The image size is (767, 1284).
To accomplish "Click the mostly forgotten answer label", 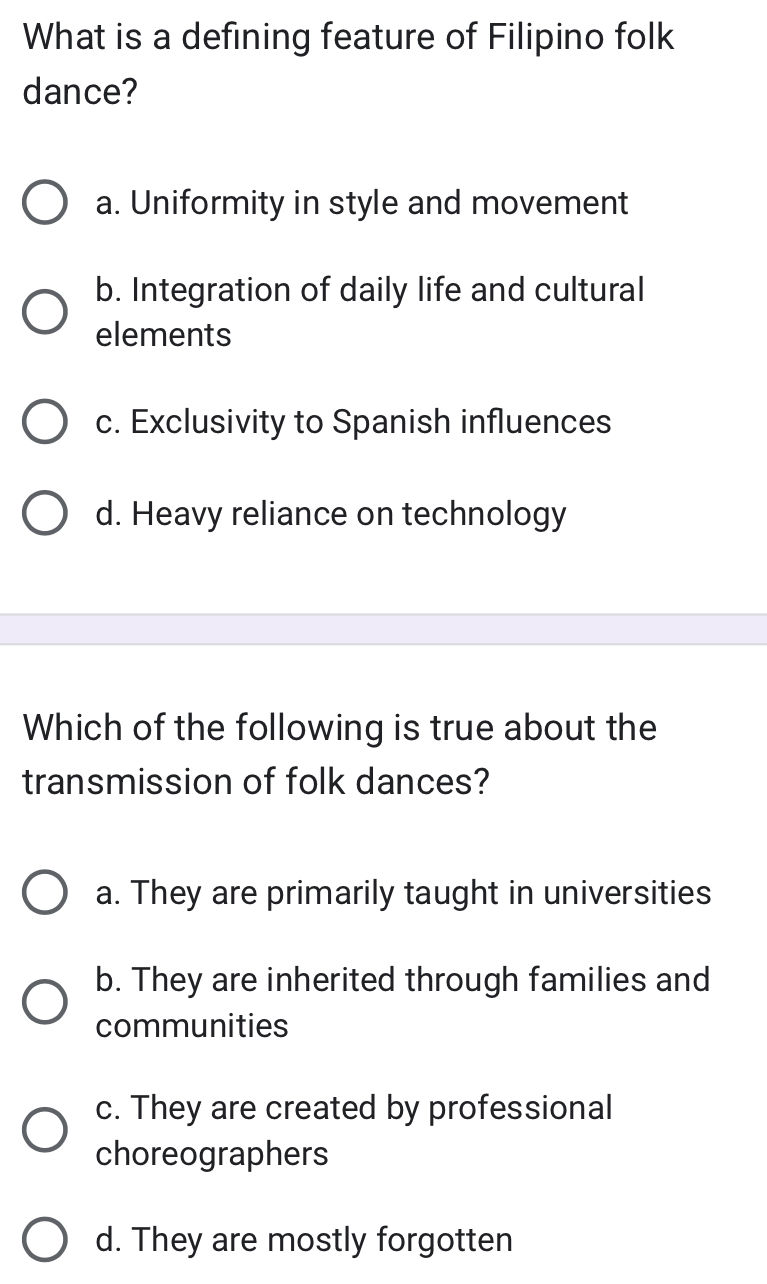I will coord(302,1239).
